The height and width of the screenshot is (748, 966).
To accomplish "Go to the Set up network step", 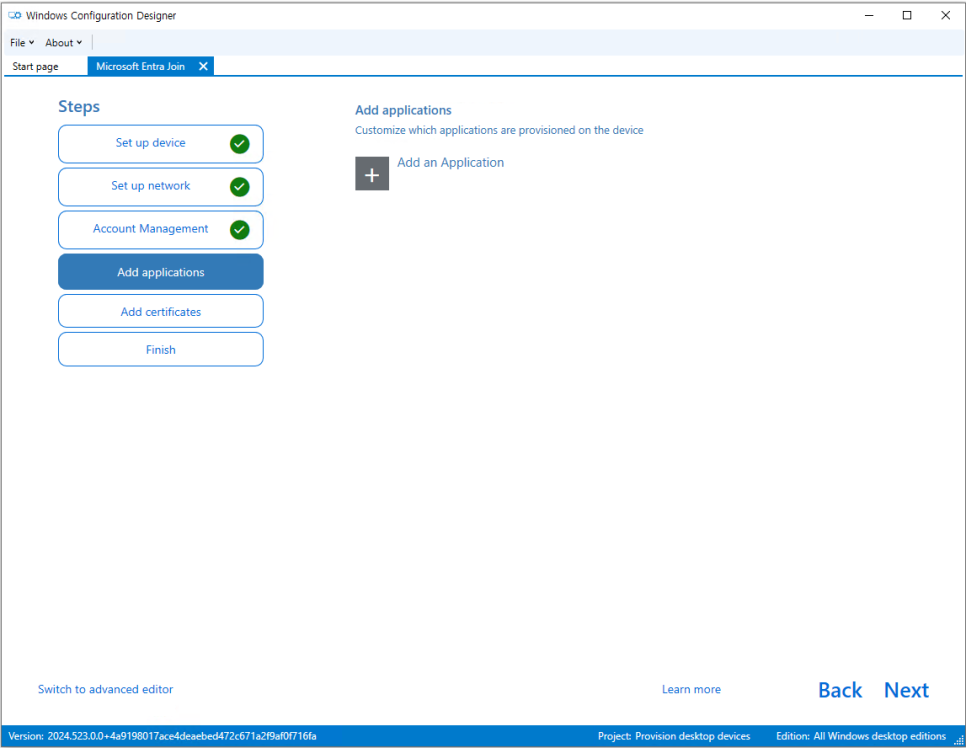I will 161,187.
